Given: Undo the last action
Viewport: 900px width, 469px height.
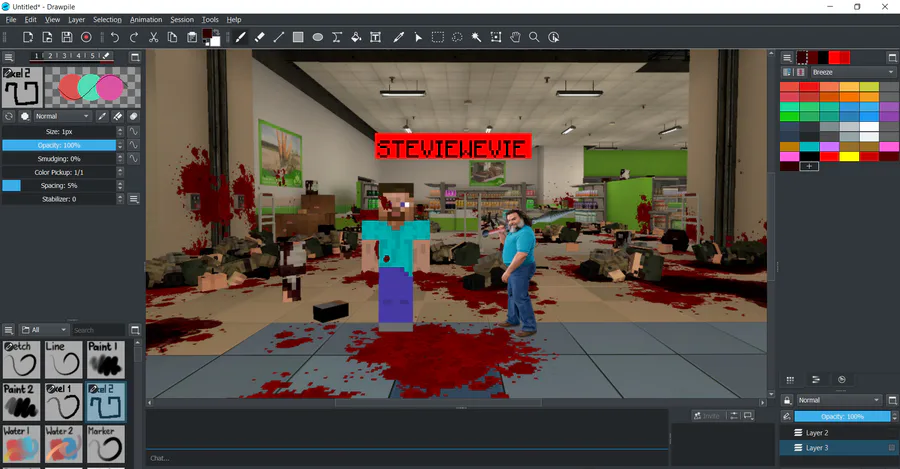Looking at the screenshot, I should coord(115,37).
